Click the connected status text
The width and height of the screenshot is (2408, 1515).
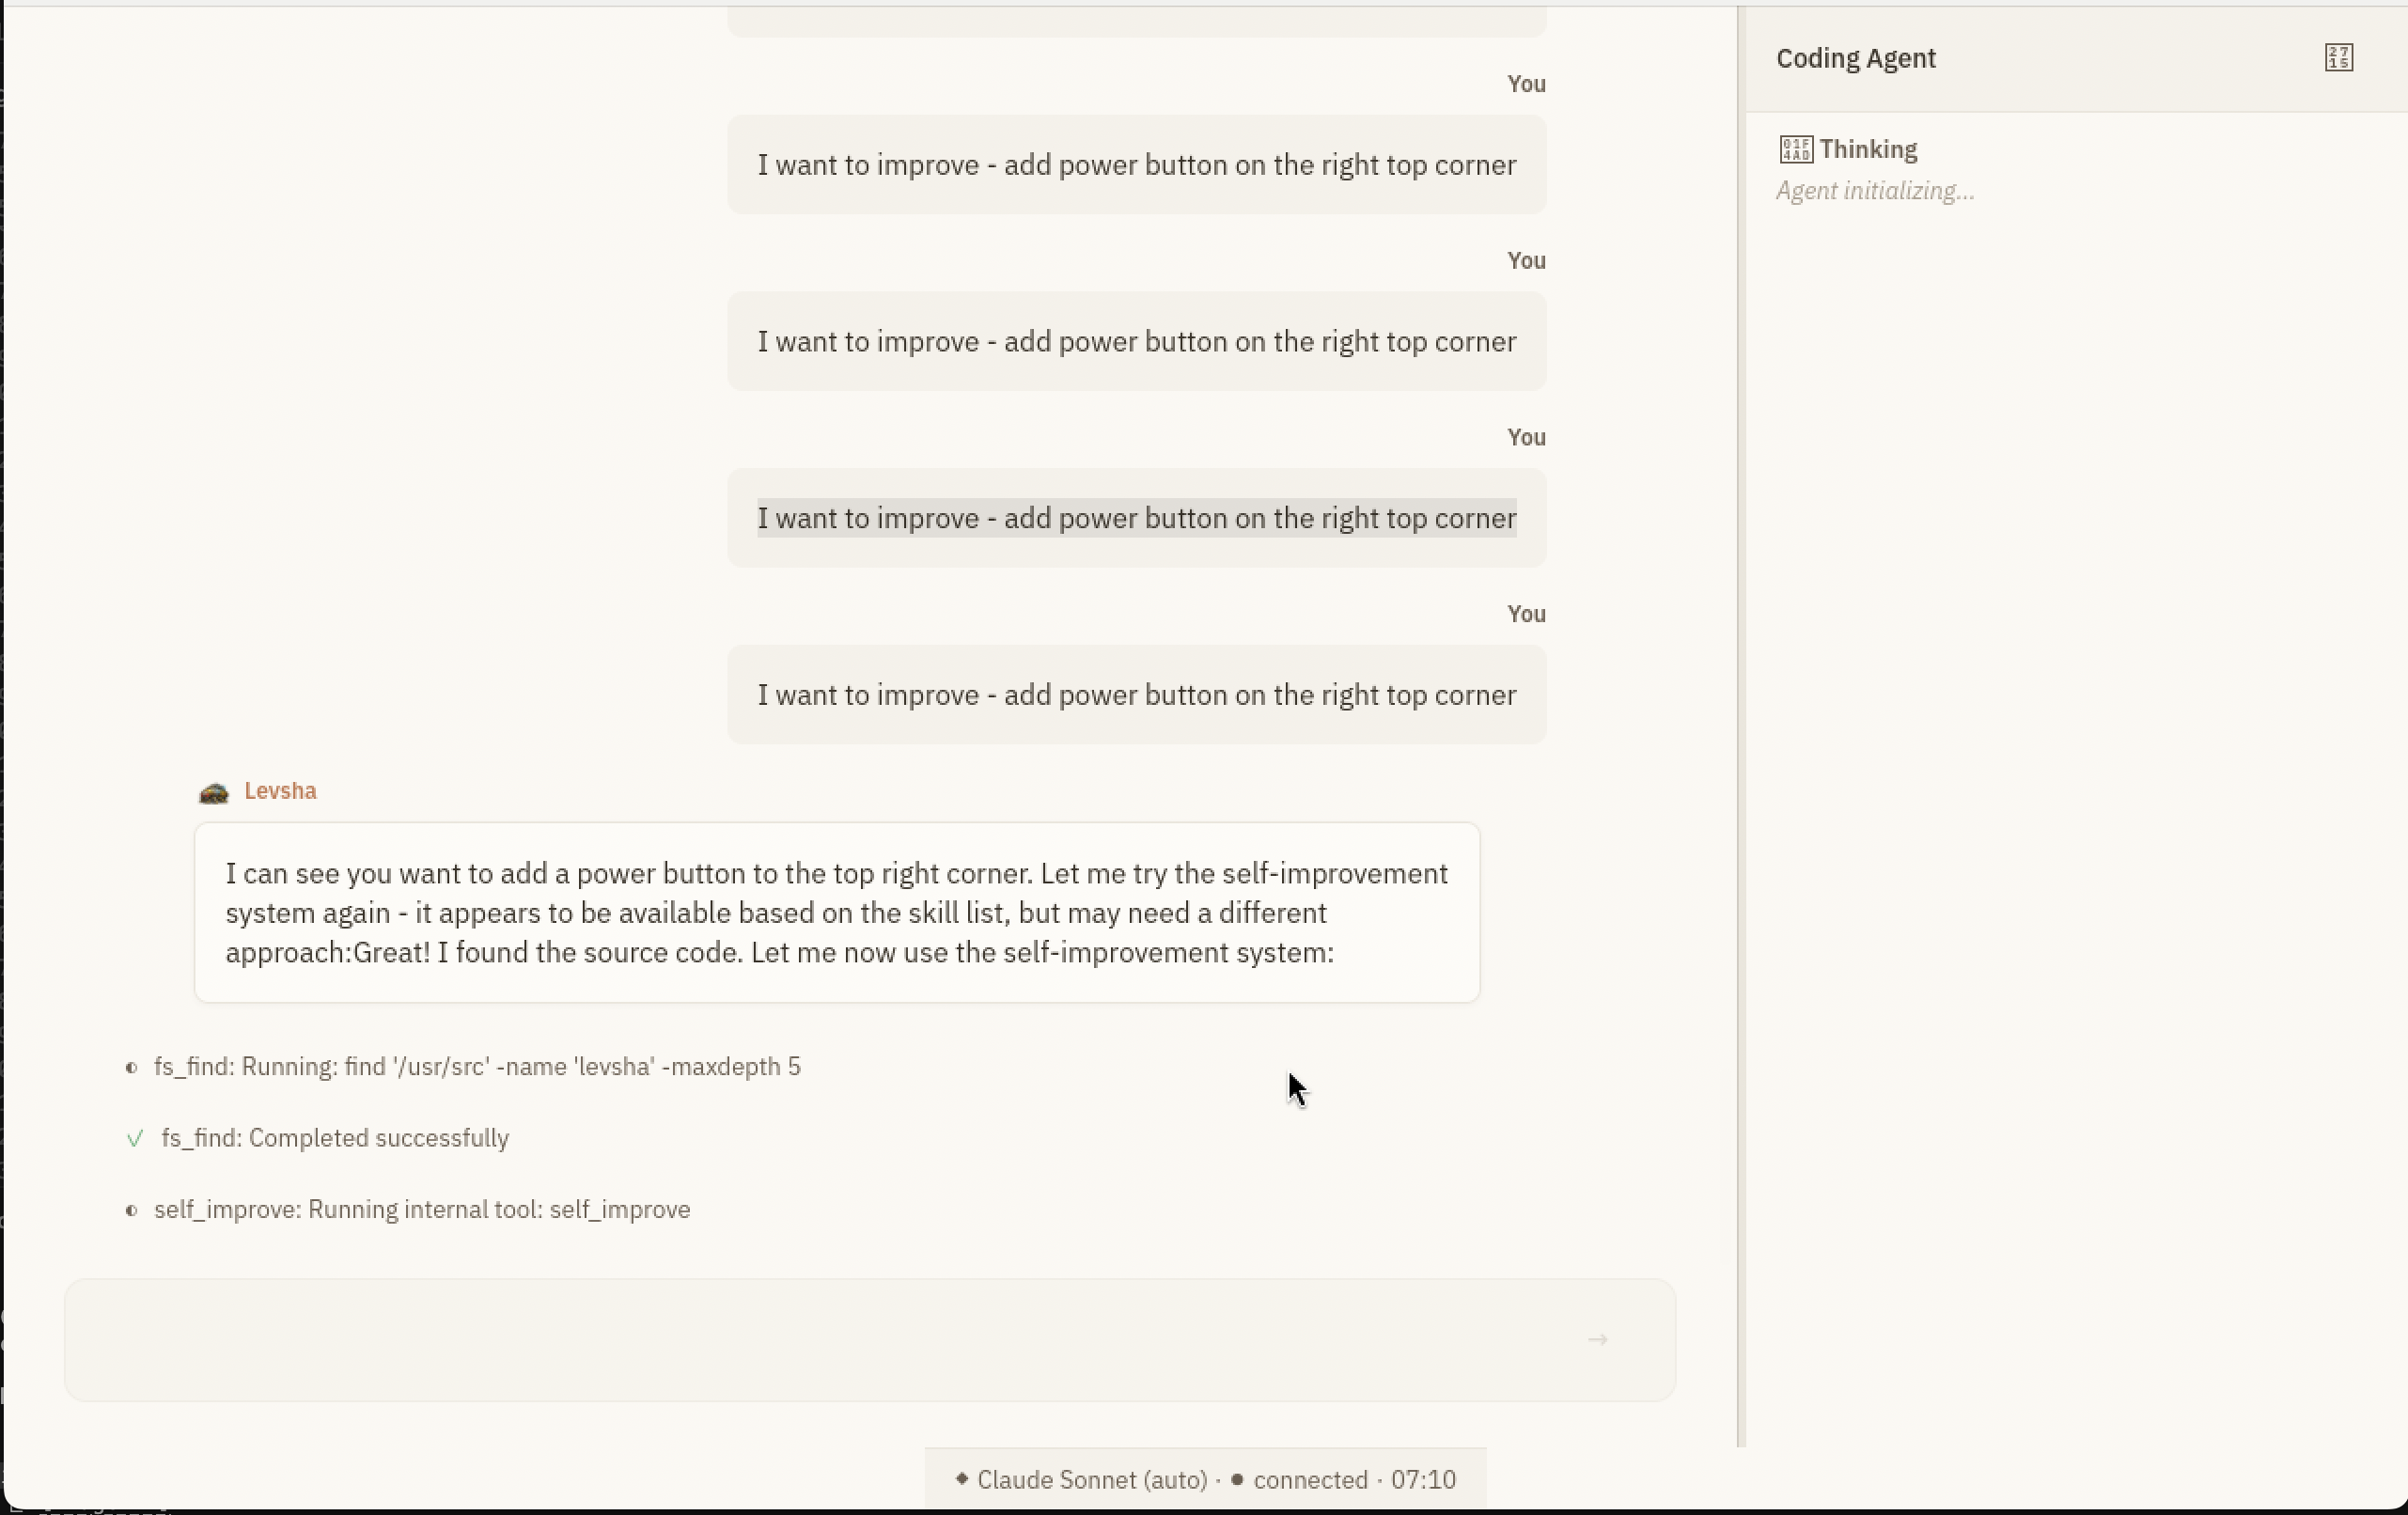click(x=1310, y=1479)
